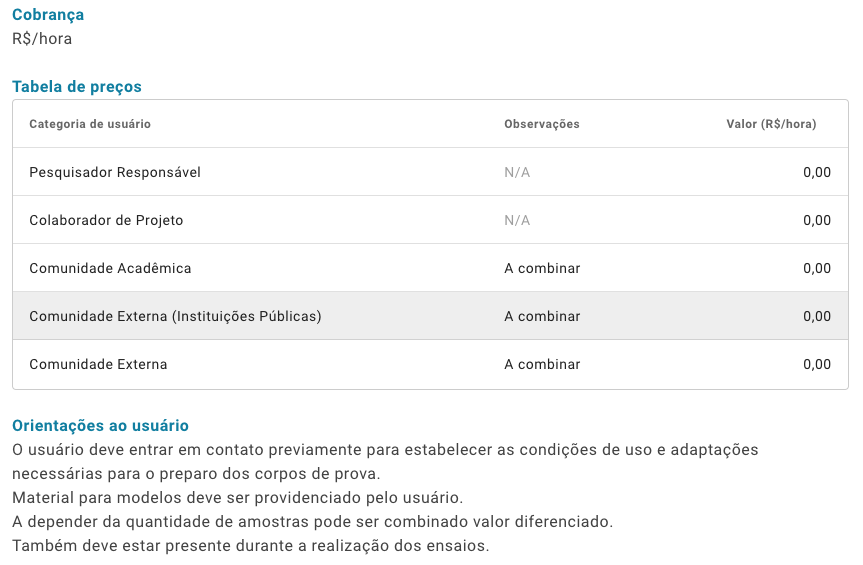Click the line starting Também deve estar presente

(x=250, y=545)
